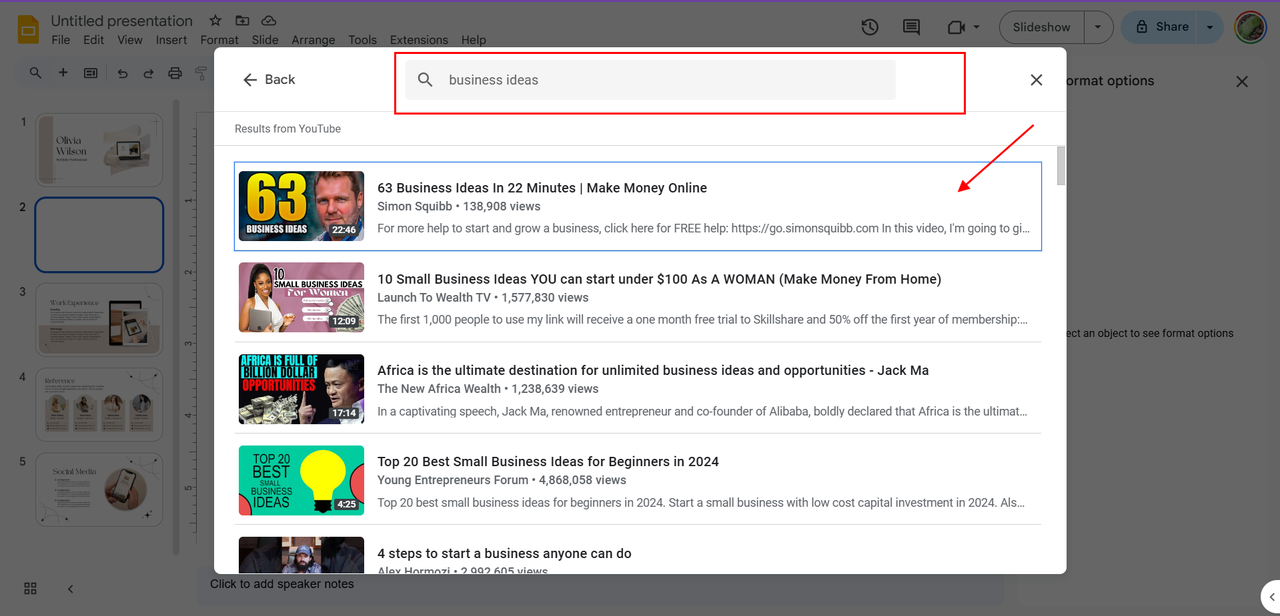Click the side panel expand arrow
This screenshot has width=1280, height=616.
1270,596
